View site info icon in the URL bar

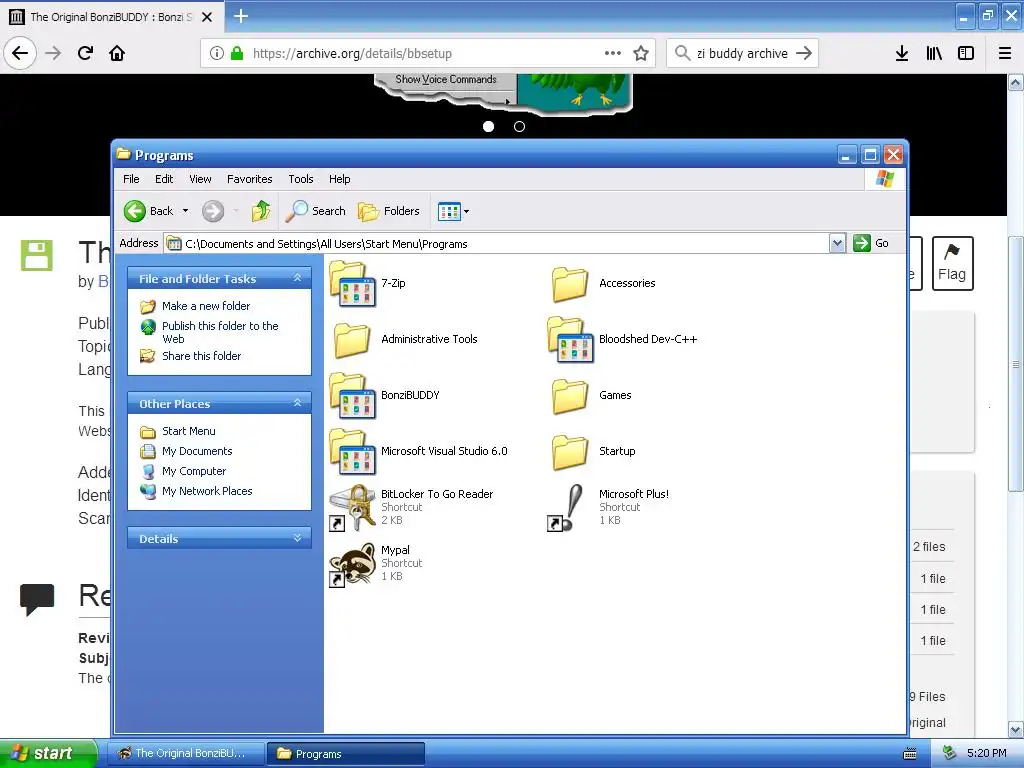click(216, 53)
